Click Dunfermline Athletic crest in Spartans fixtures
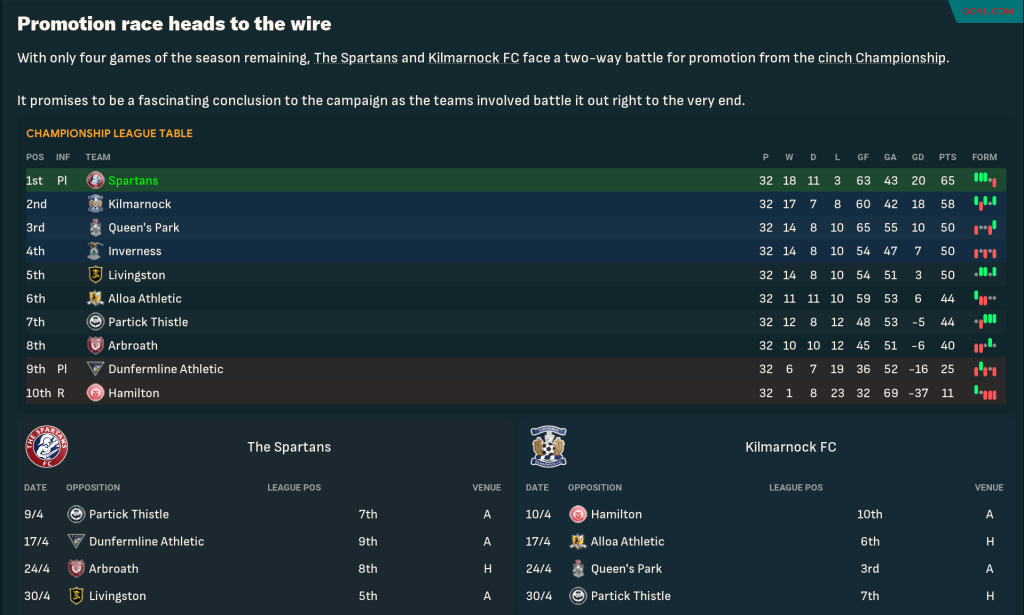Screen dimensions: 1024x615 [x=76, y=542]
